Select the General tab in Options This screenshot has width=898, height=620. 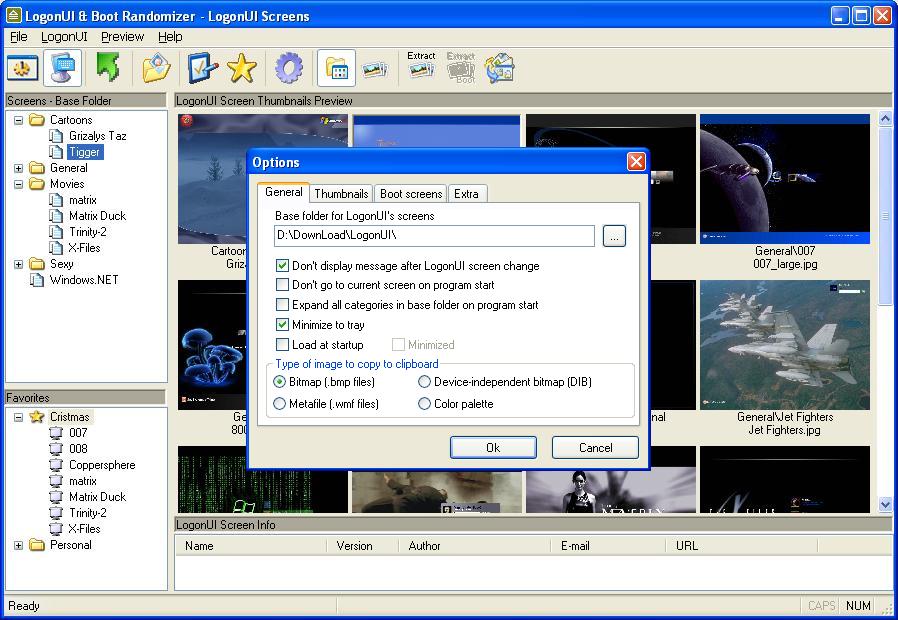(x=283, y=192)
